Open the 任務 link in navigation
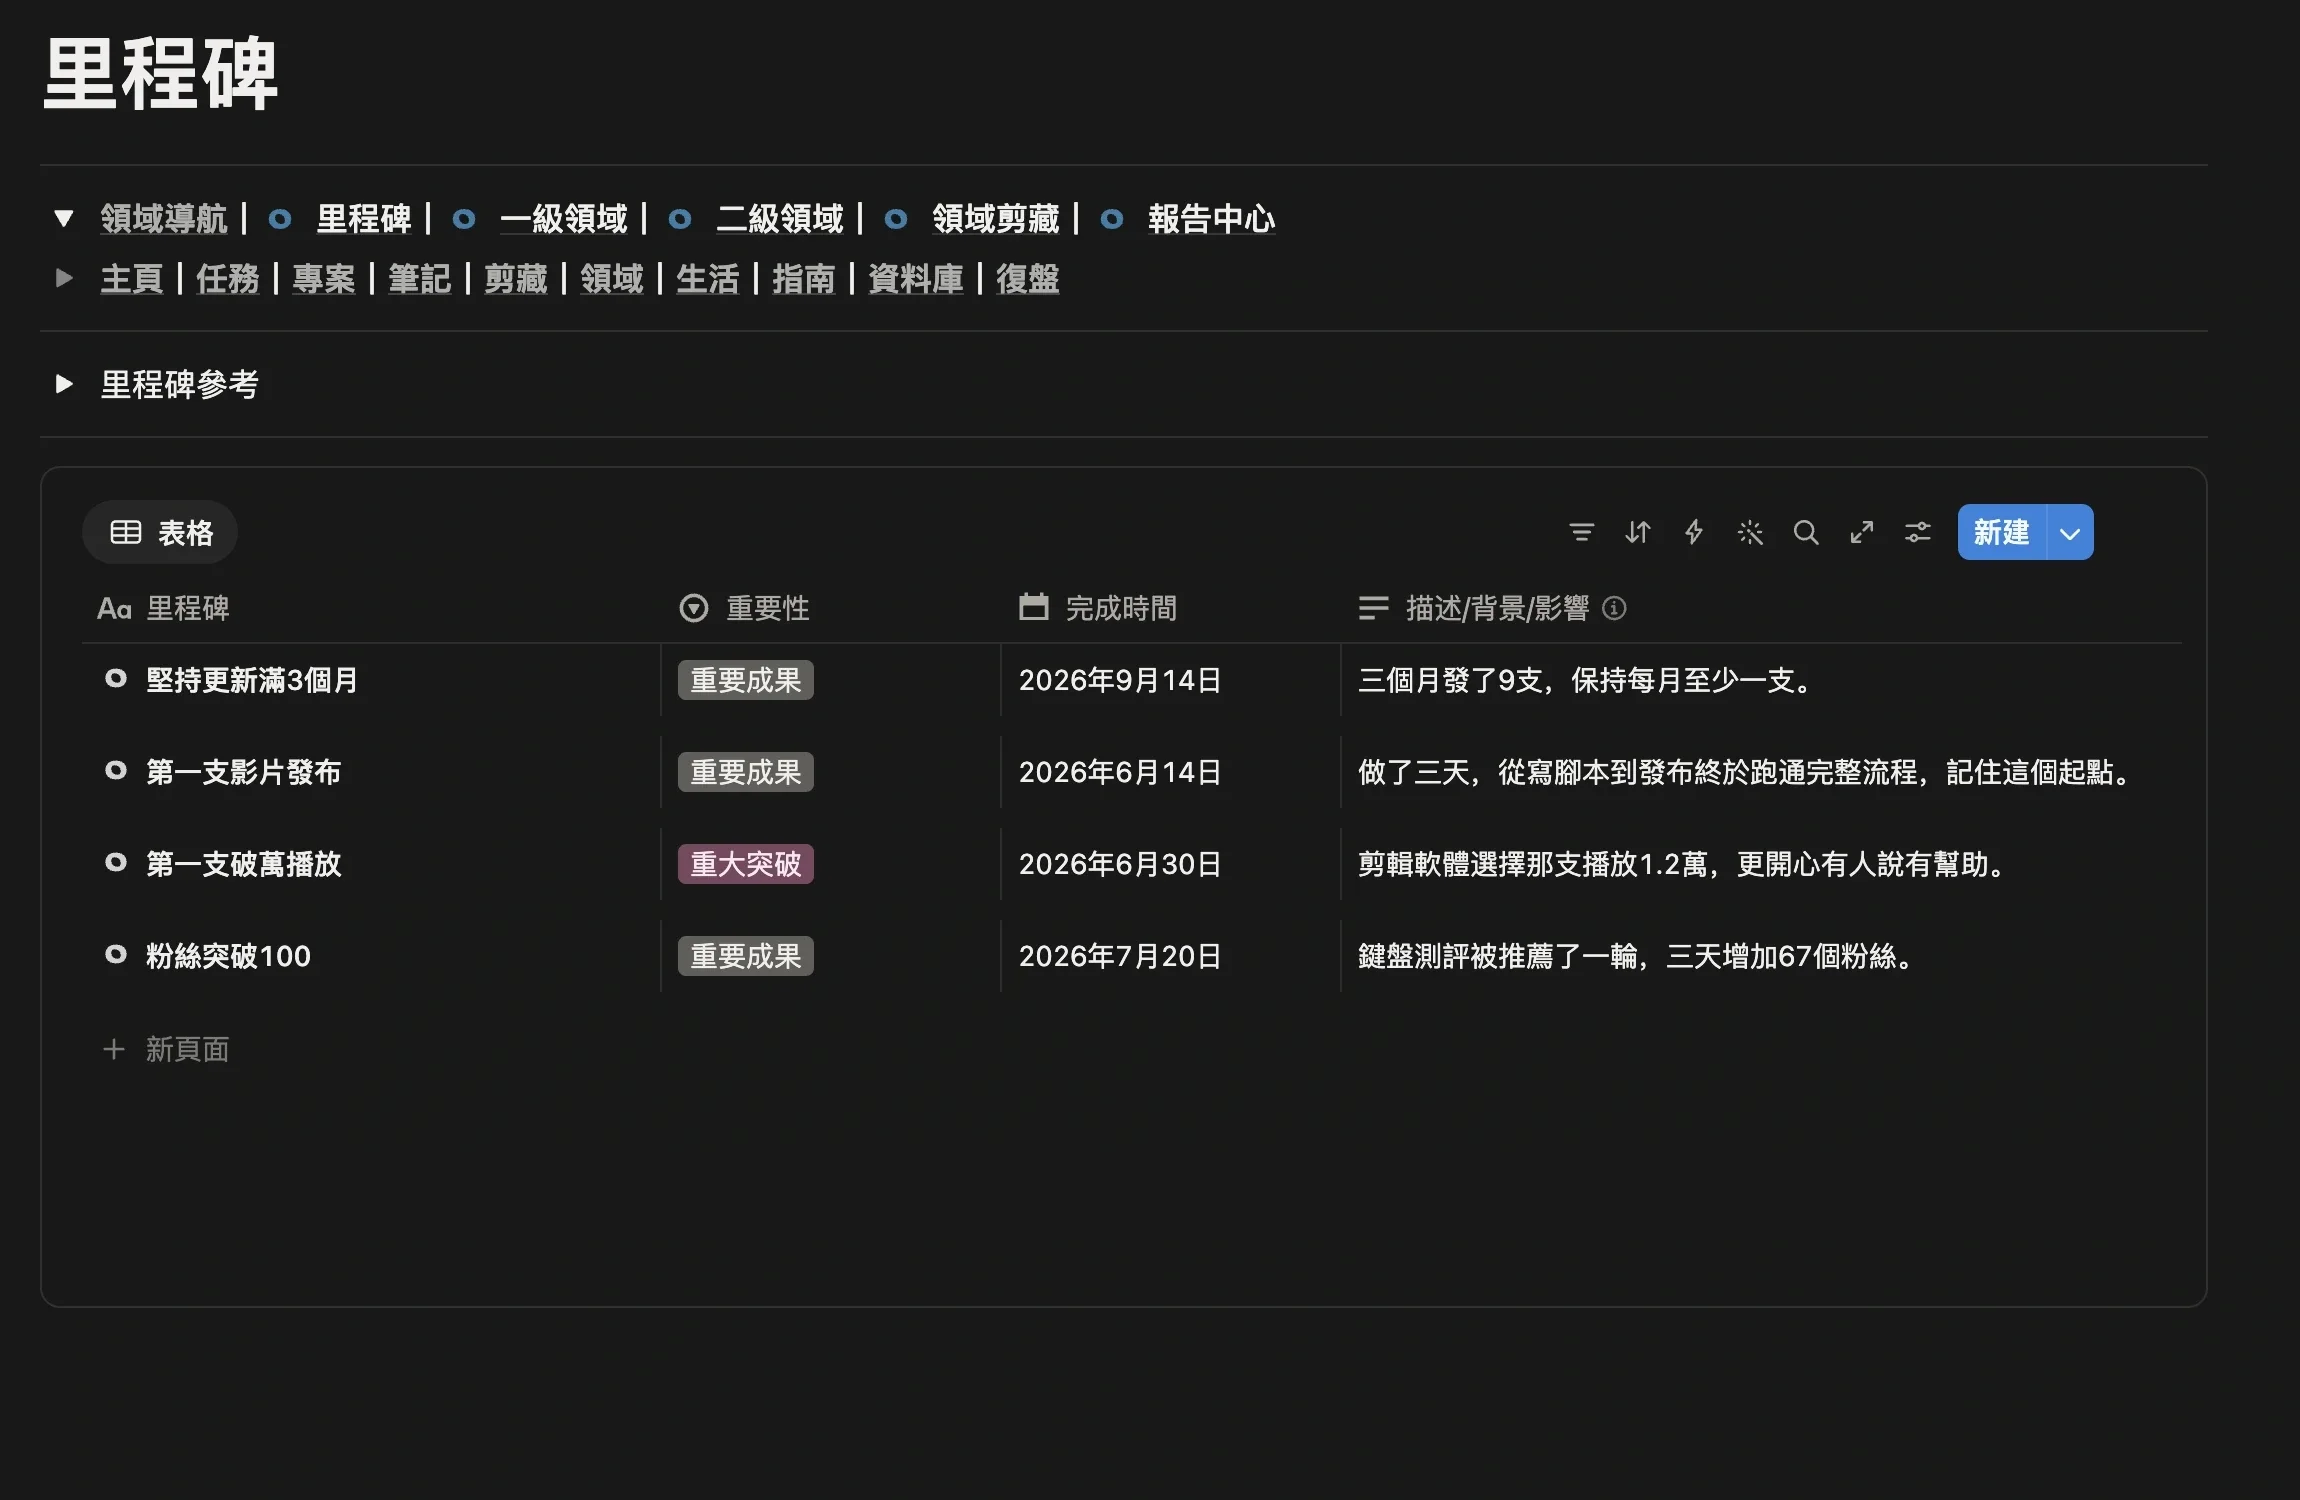This screenshot has height=1500, width=2300. coord(228,278)
